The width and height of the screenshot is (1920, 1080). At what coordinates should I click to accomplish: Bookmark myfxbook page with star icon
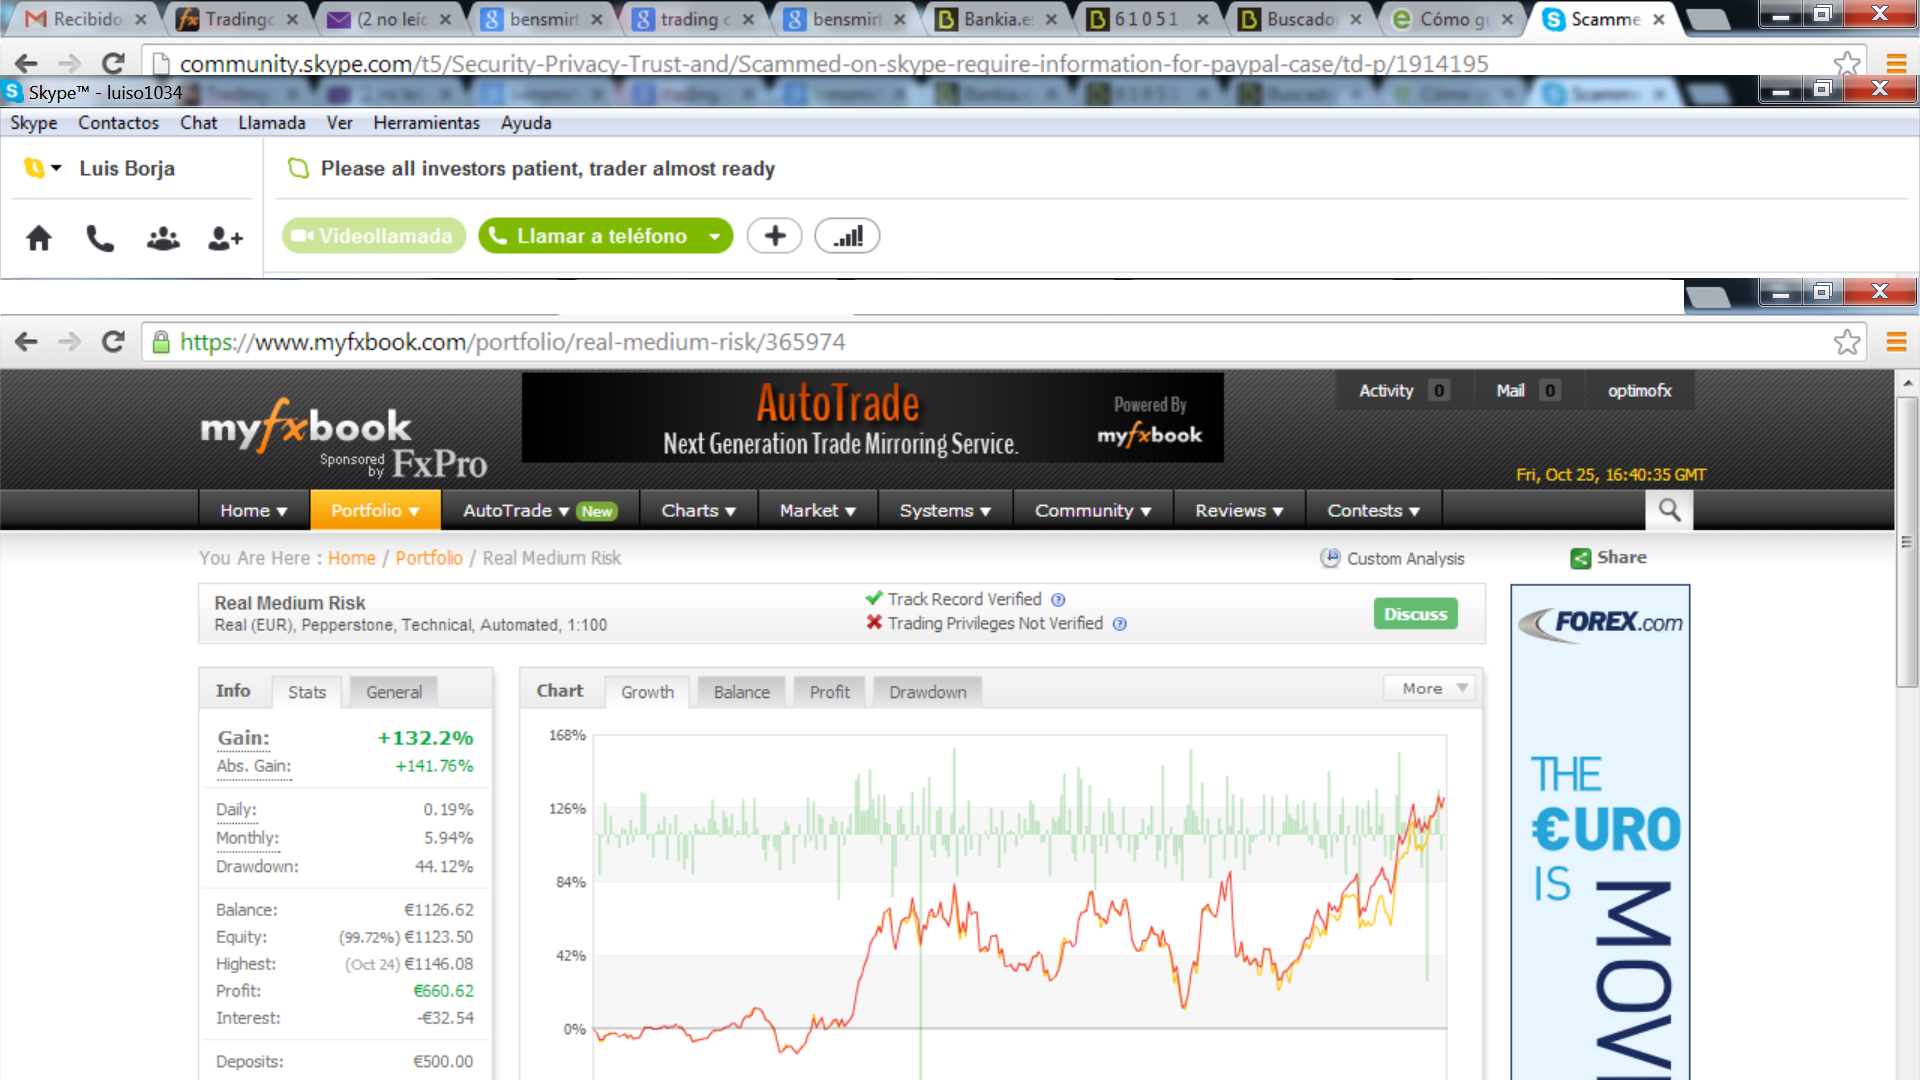pos(1847,342)
